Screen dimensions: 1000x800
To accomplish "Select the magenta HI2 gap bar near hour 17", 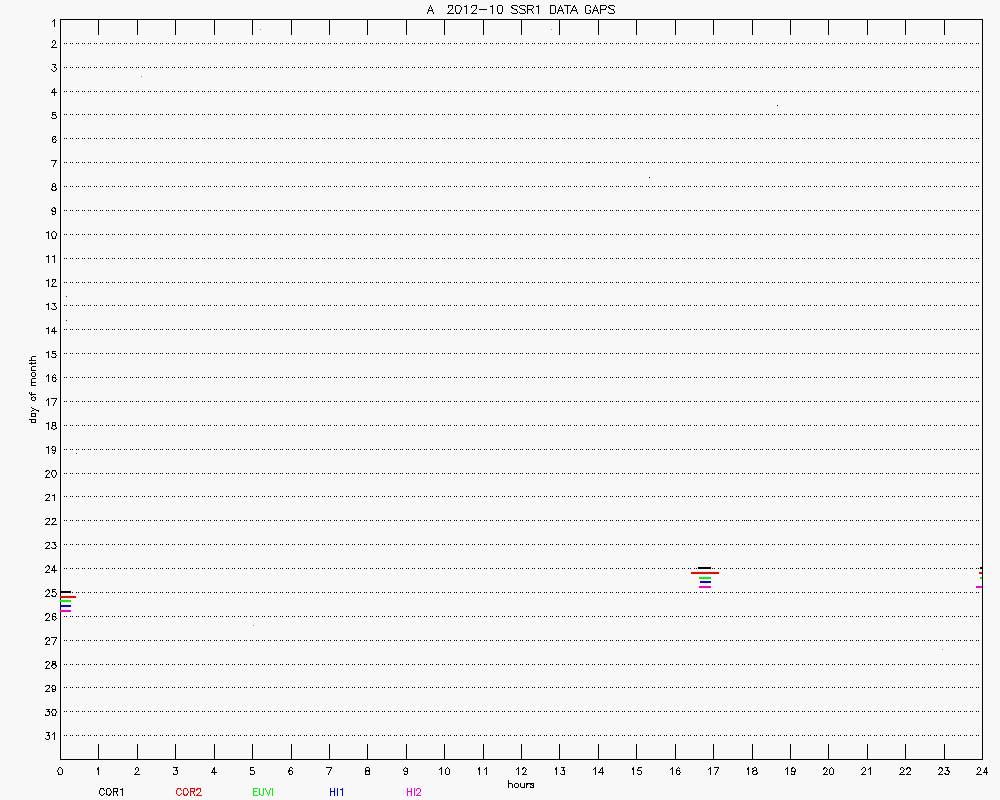I will tap(705, 586).
